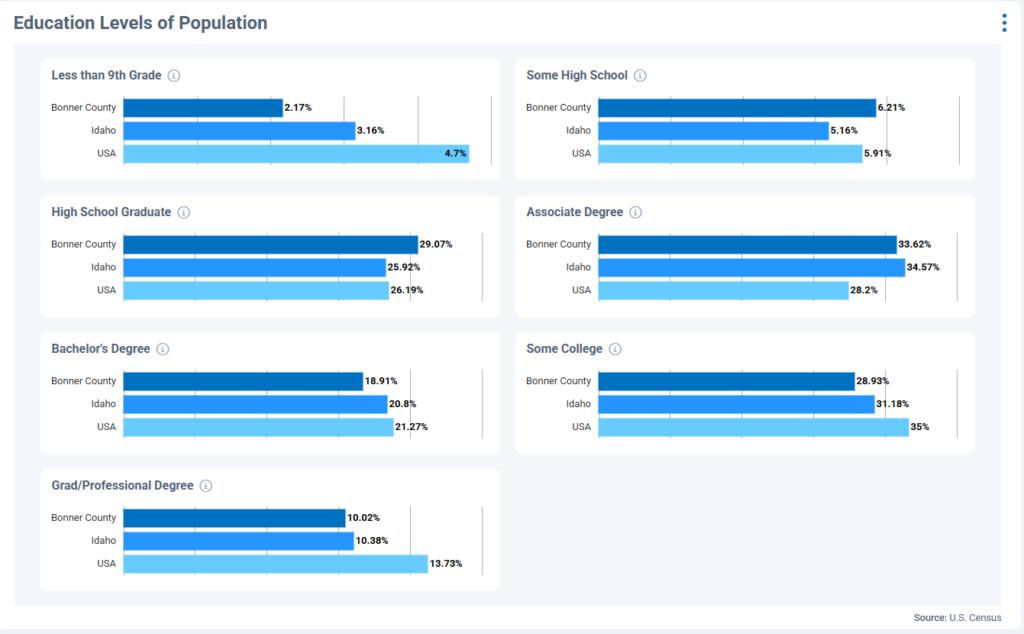Expand details for the Some High School card
The height and width of the screenshot is (634, 1024).
click(x=640, y=75)
